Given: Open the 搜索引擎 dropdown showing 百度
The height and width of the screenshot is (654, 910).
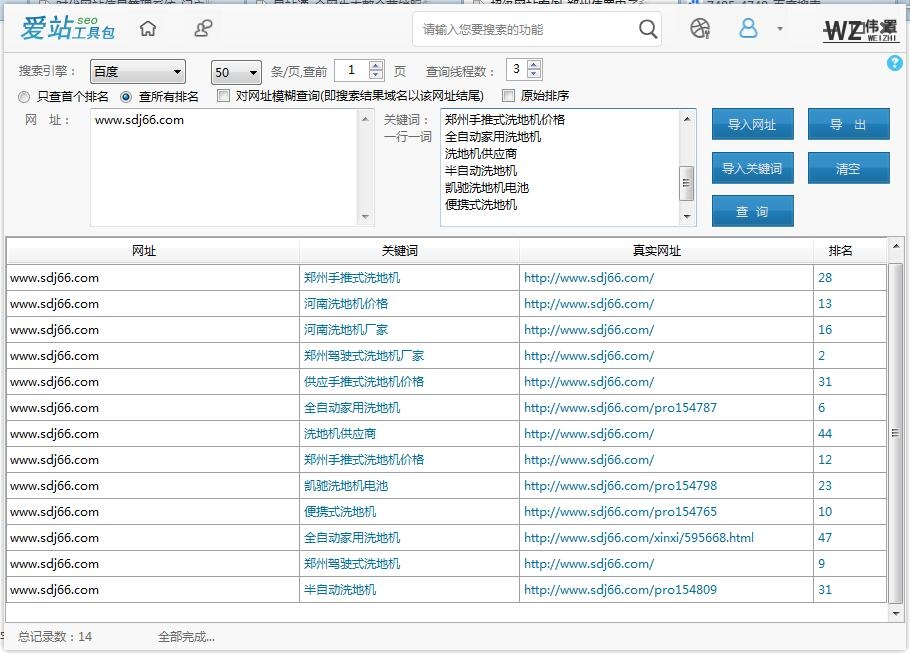Looking at the screenshot, I should pos(137,71).
